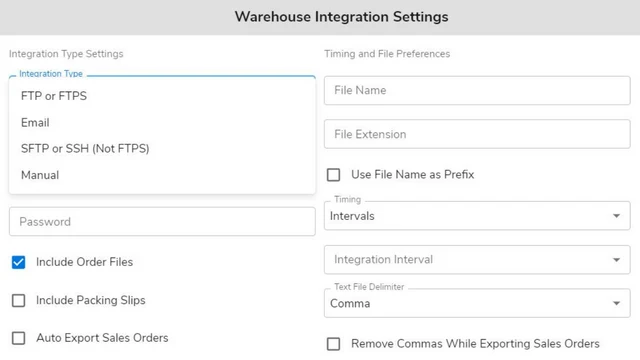Open the Timing dropdown showing Intervals
The height and width of the screenshot is (360, 640).
[477, 216]
